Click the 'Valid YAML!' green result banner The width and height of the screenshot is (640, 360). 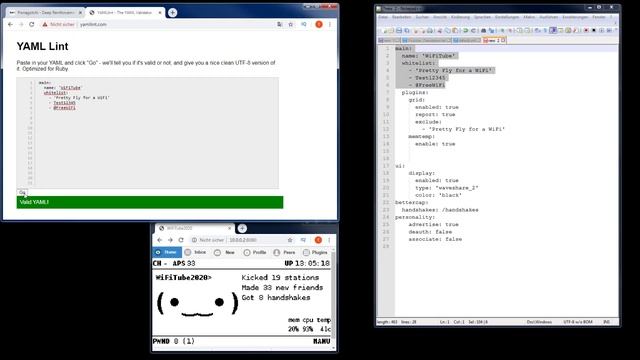coord(149,202)
